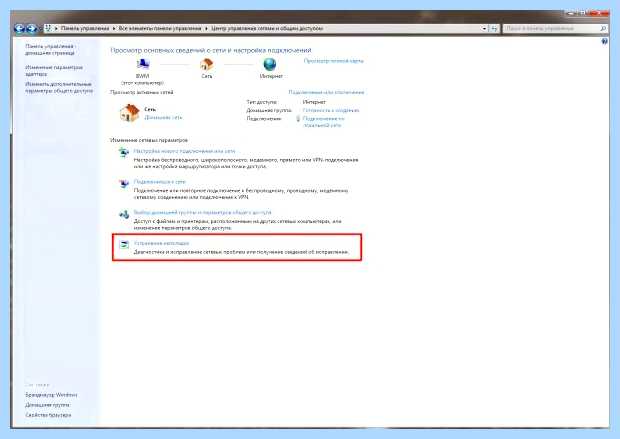
Task: Click 'BMM (этот компьютер)' label
Action: (142, 79)
